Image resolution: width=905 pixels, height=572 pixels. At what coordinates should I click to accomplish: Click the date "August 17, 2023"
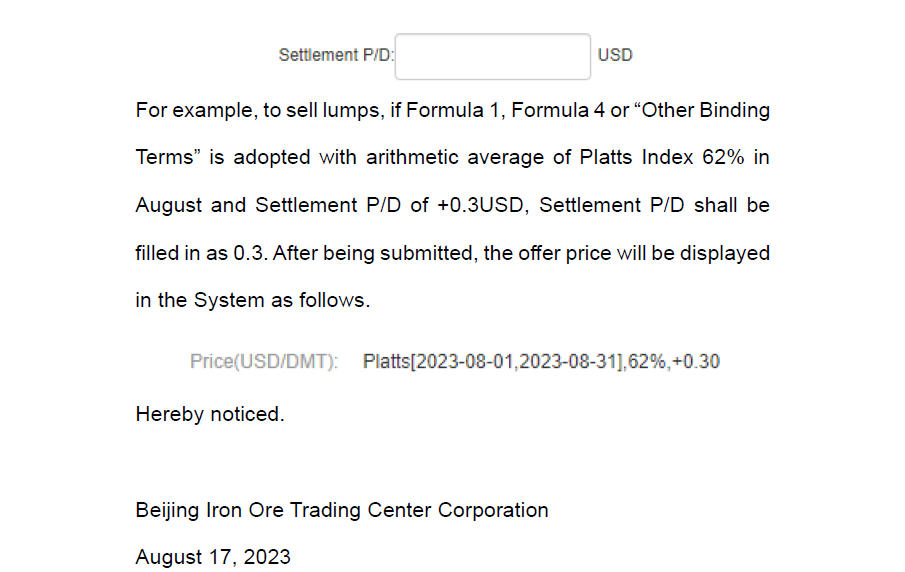[213, 557]
